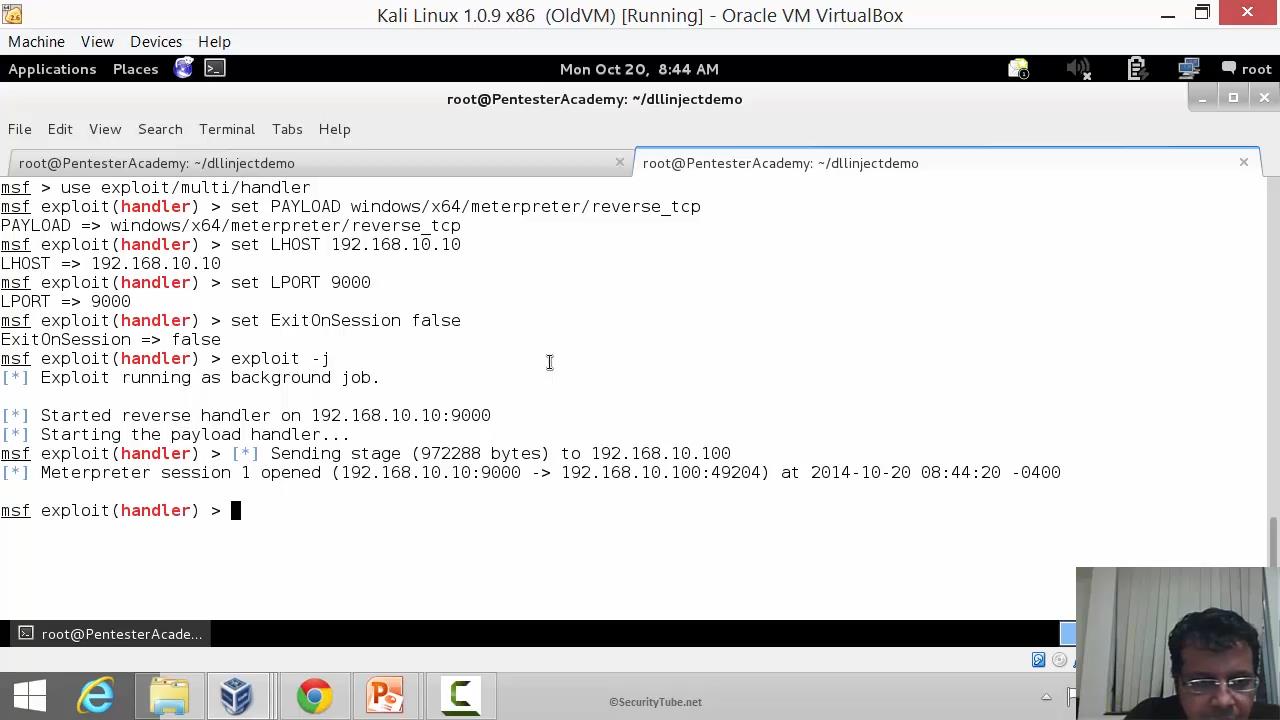The height and width of the screenshot is (720, 1280).
Task: Click the 'Meterpreter session 1 opened' line
Action: [x=531, y=473]
